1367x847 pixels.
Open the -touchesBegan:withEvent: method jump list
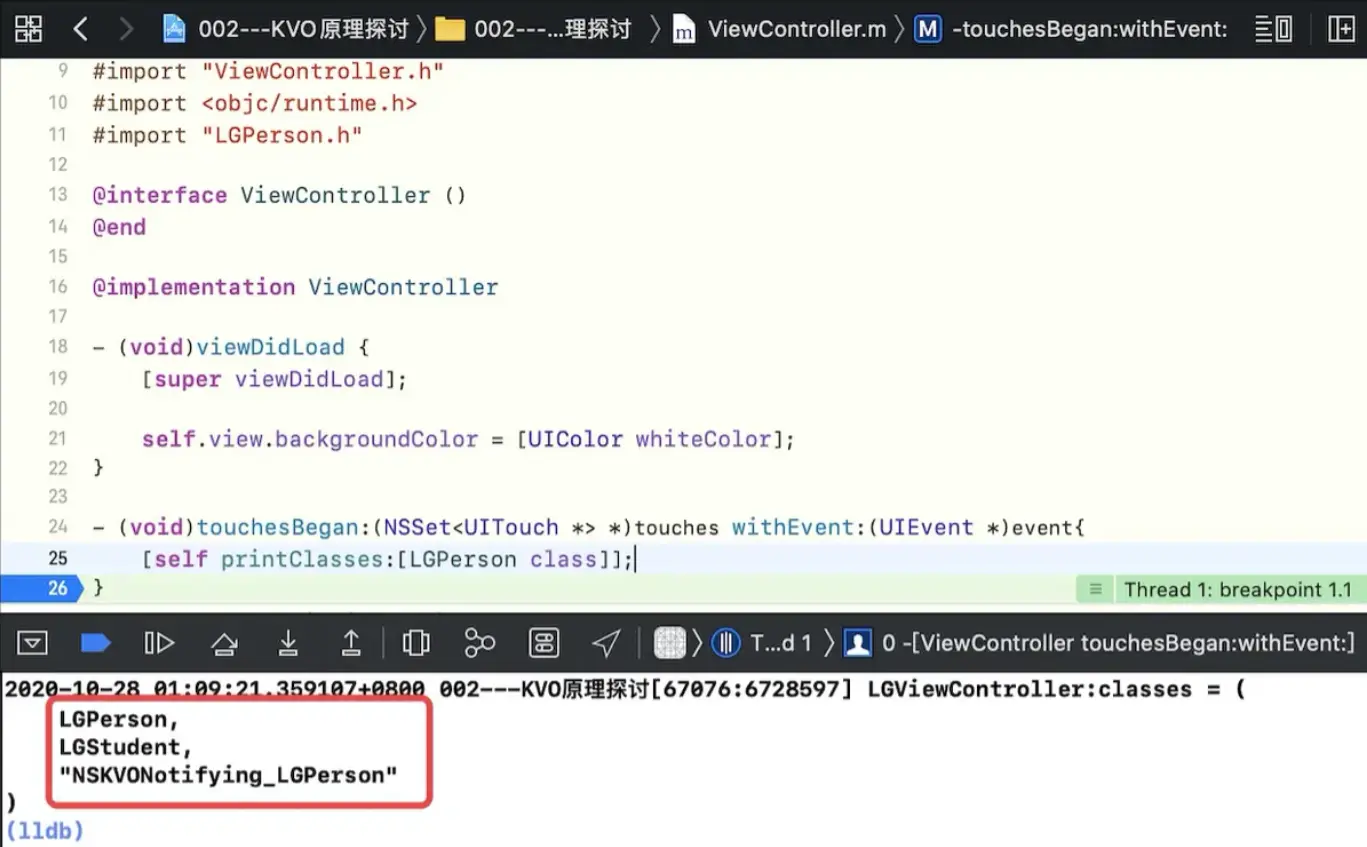pyautogui.click(x=1071, y=29)
